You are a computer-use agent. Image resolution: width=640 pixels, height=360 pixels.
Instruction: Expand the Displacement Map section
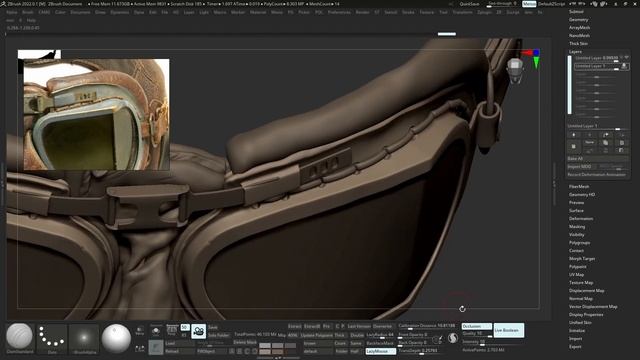coord(587,291)
